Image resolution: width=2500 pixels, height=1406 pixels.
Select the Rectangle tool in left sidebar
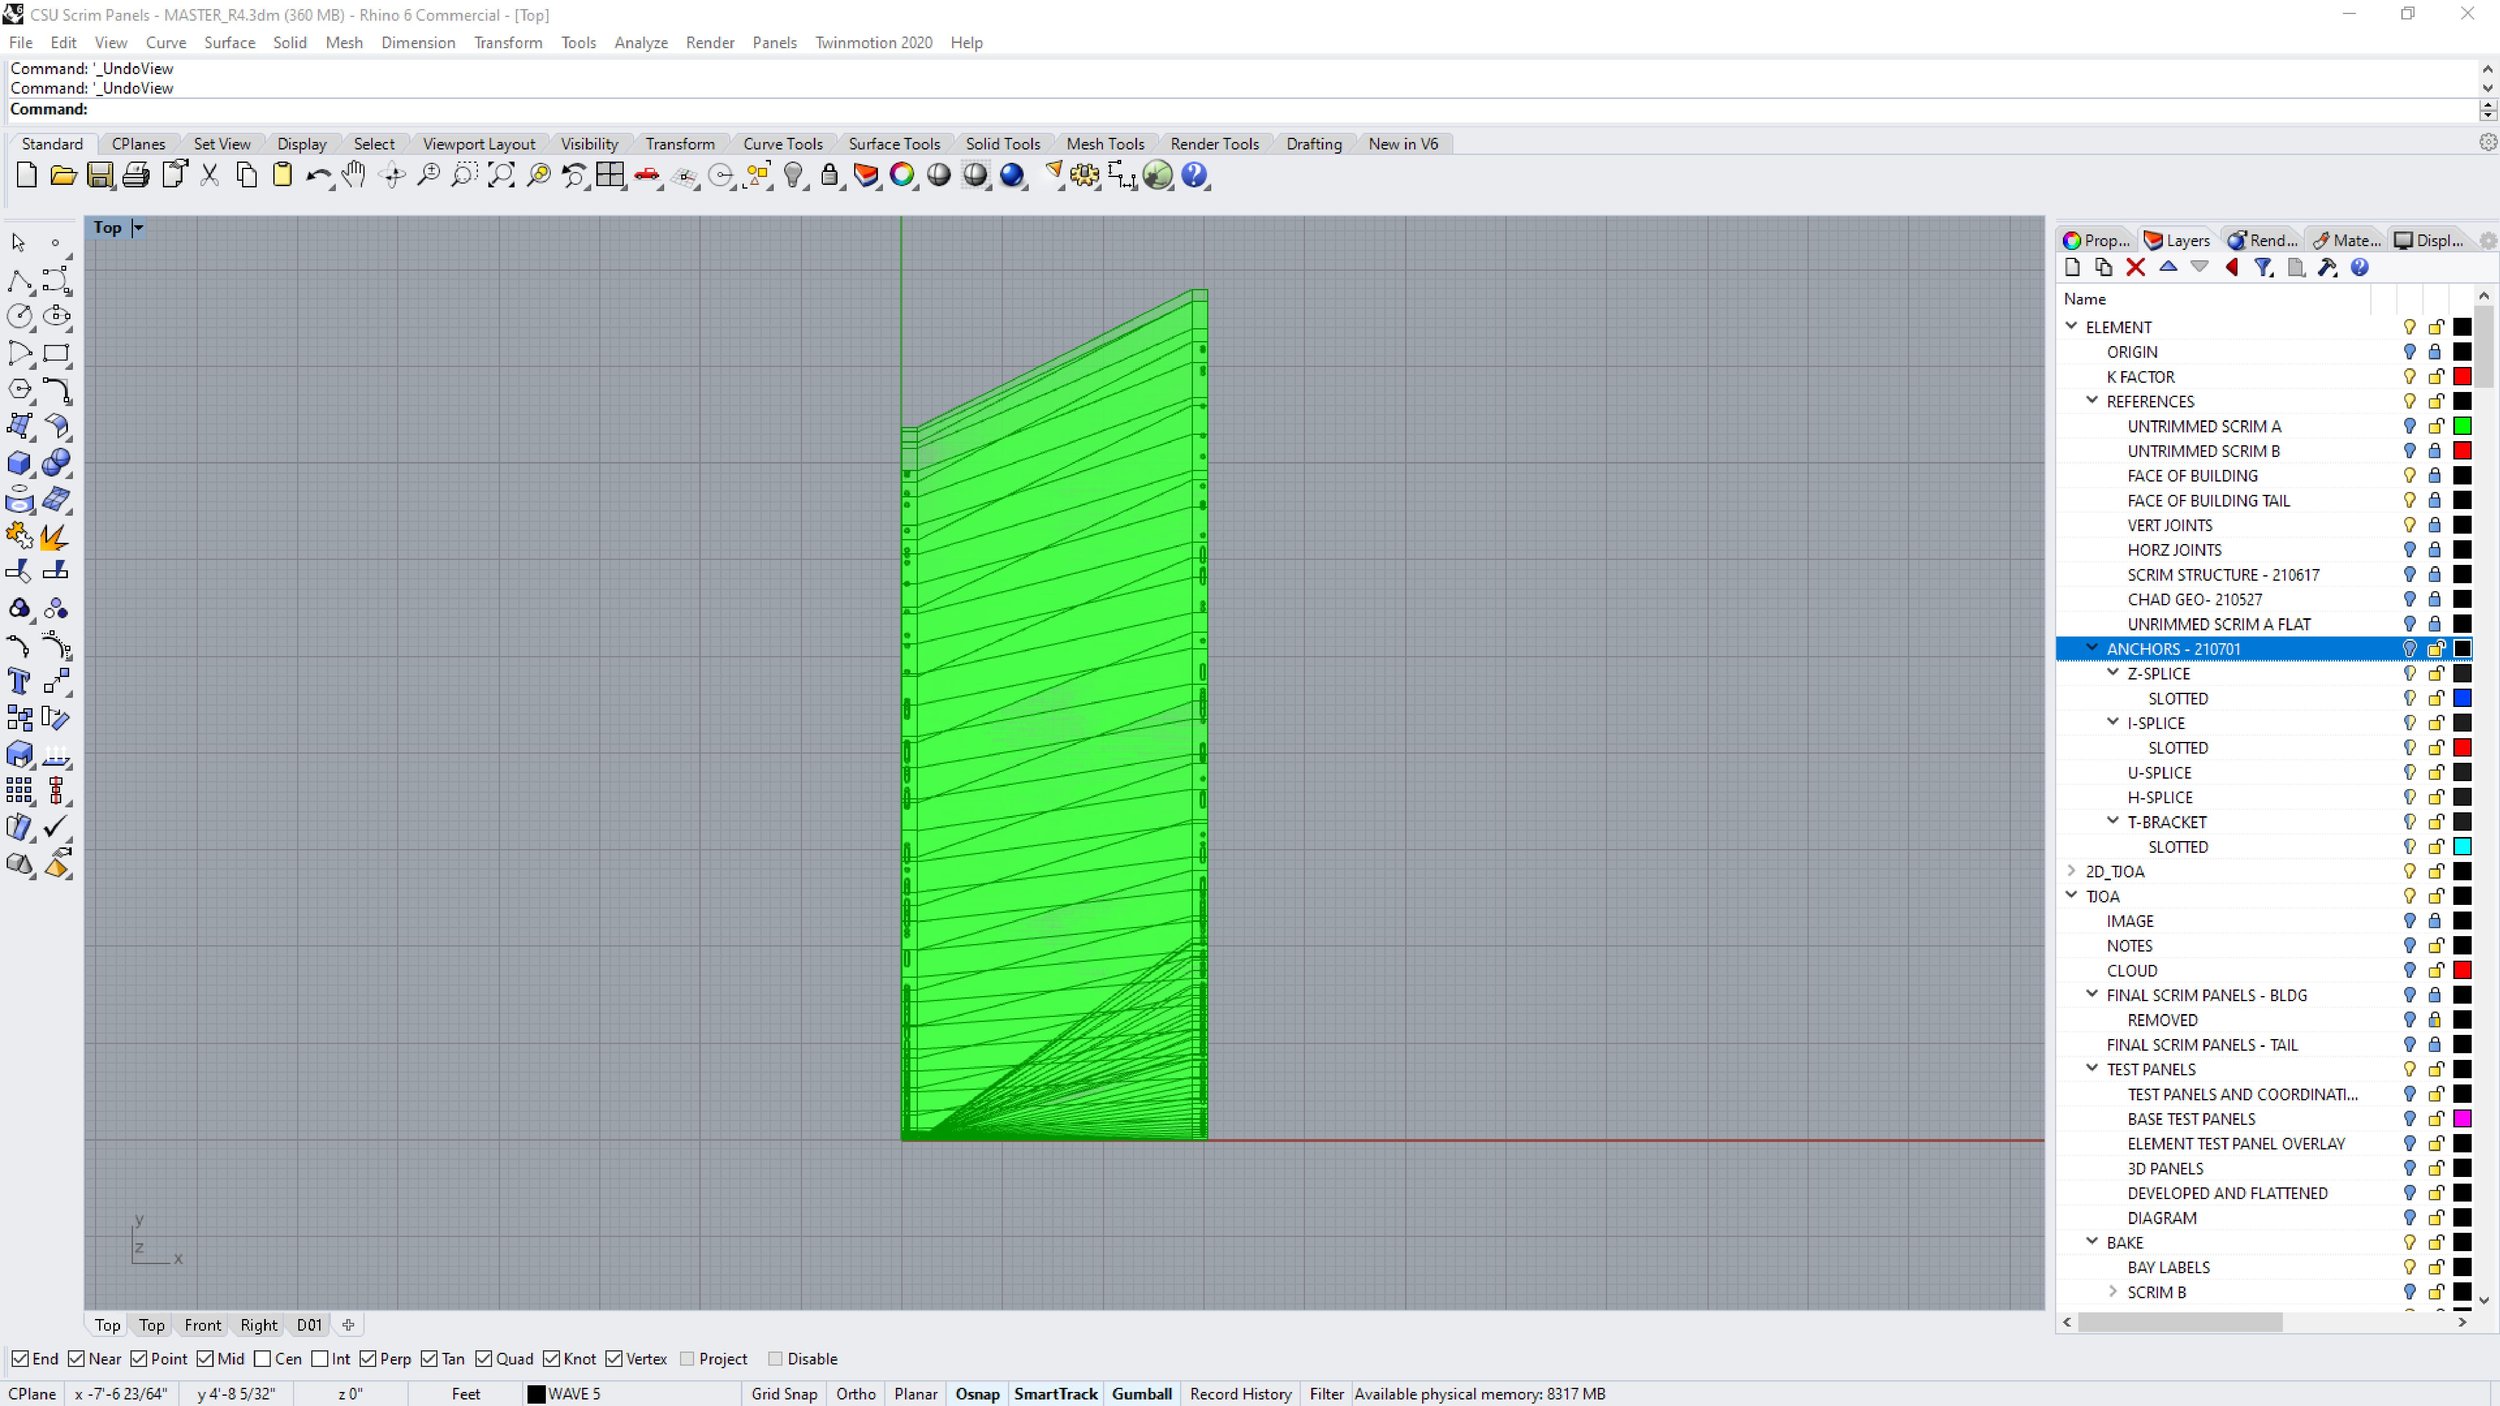pyautogui.click(x=56, y=353)
